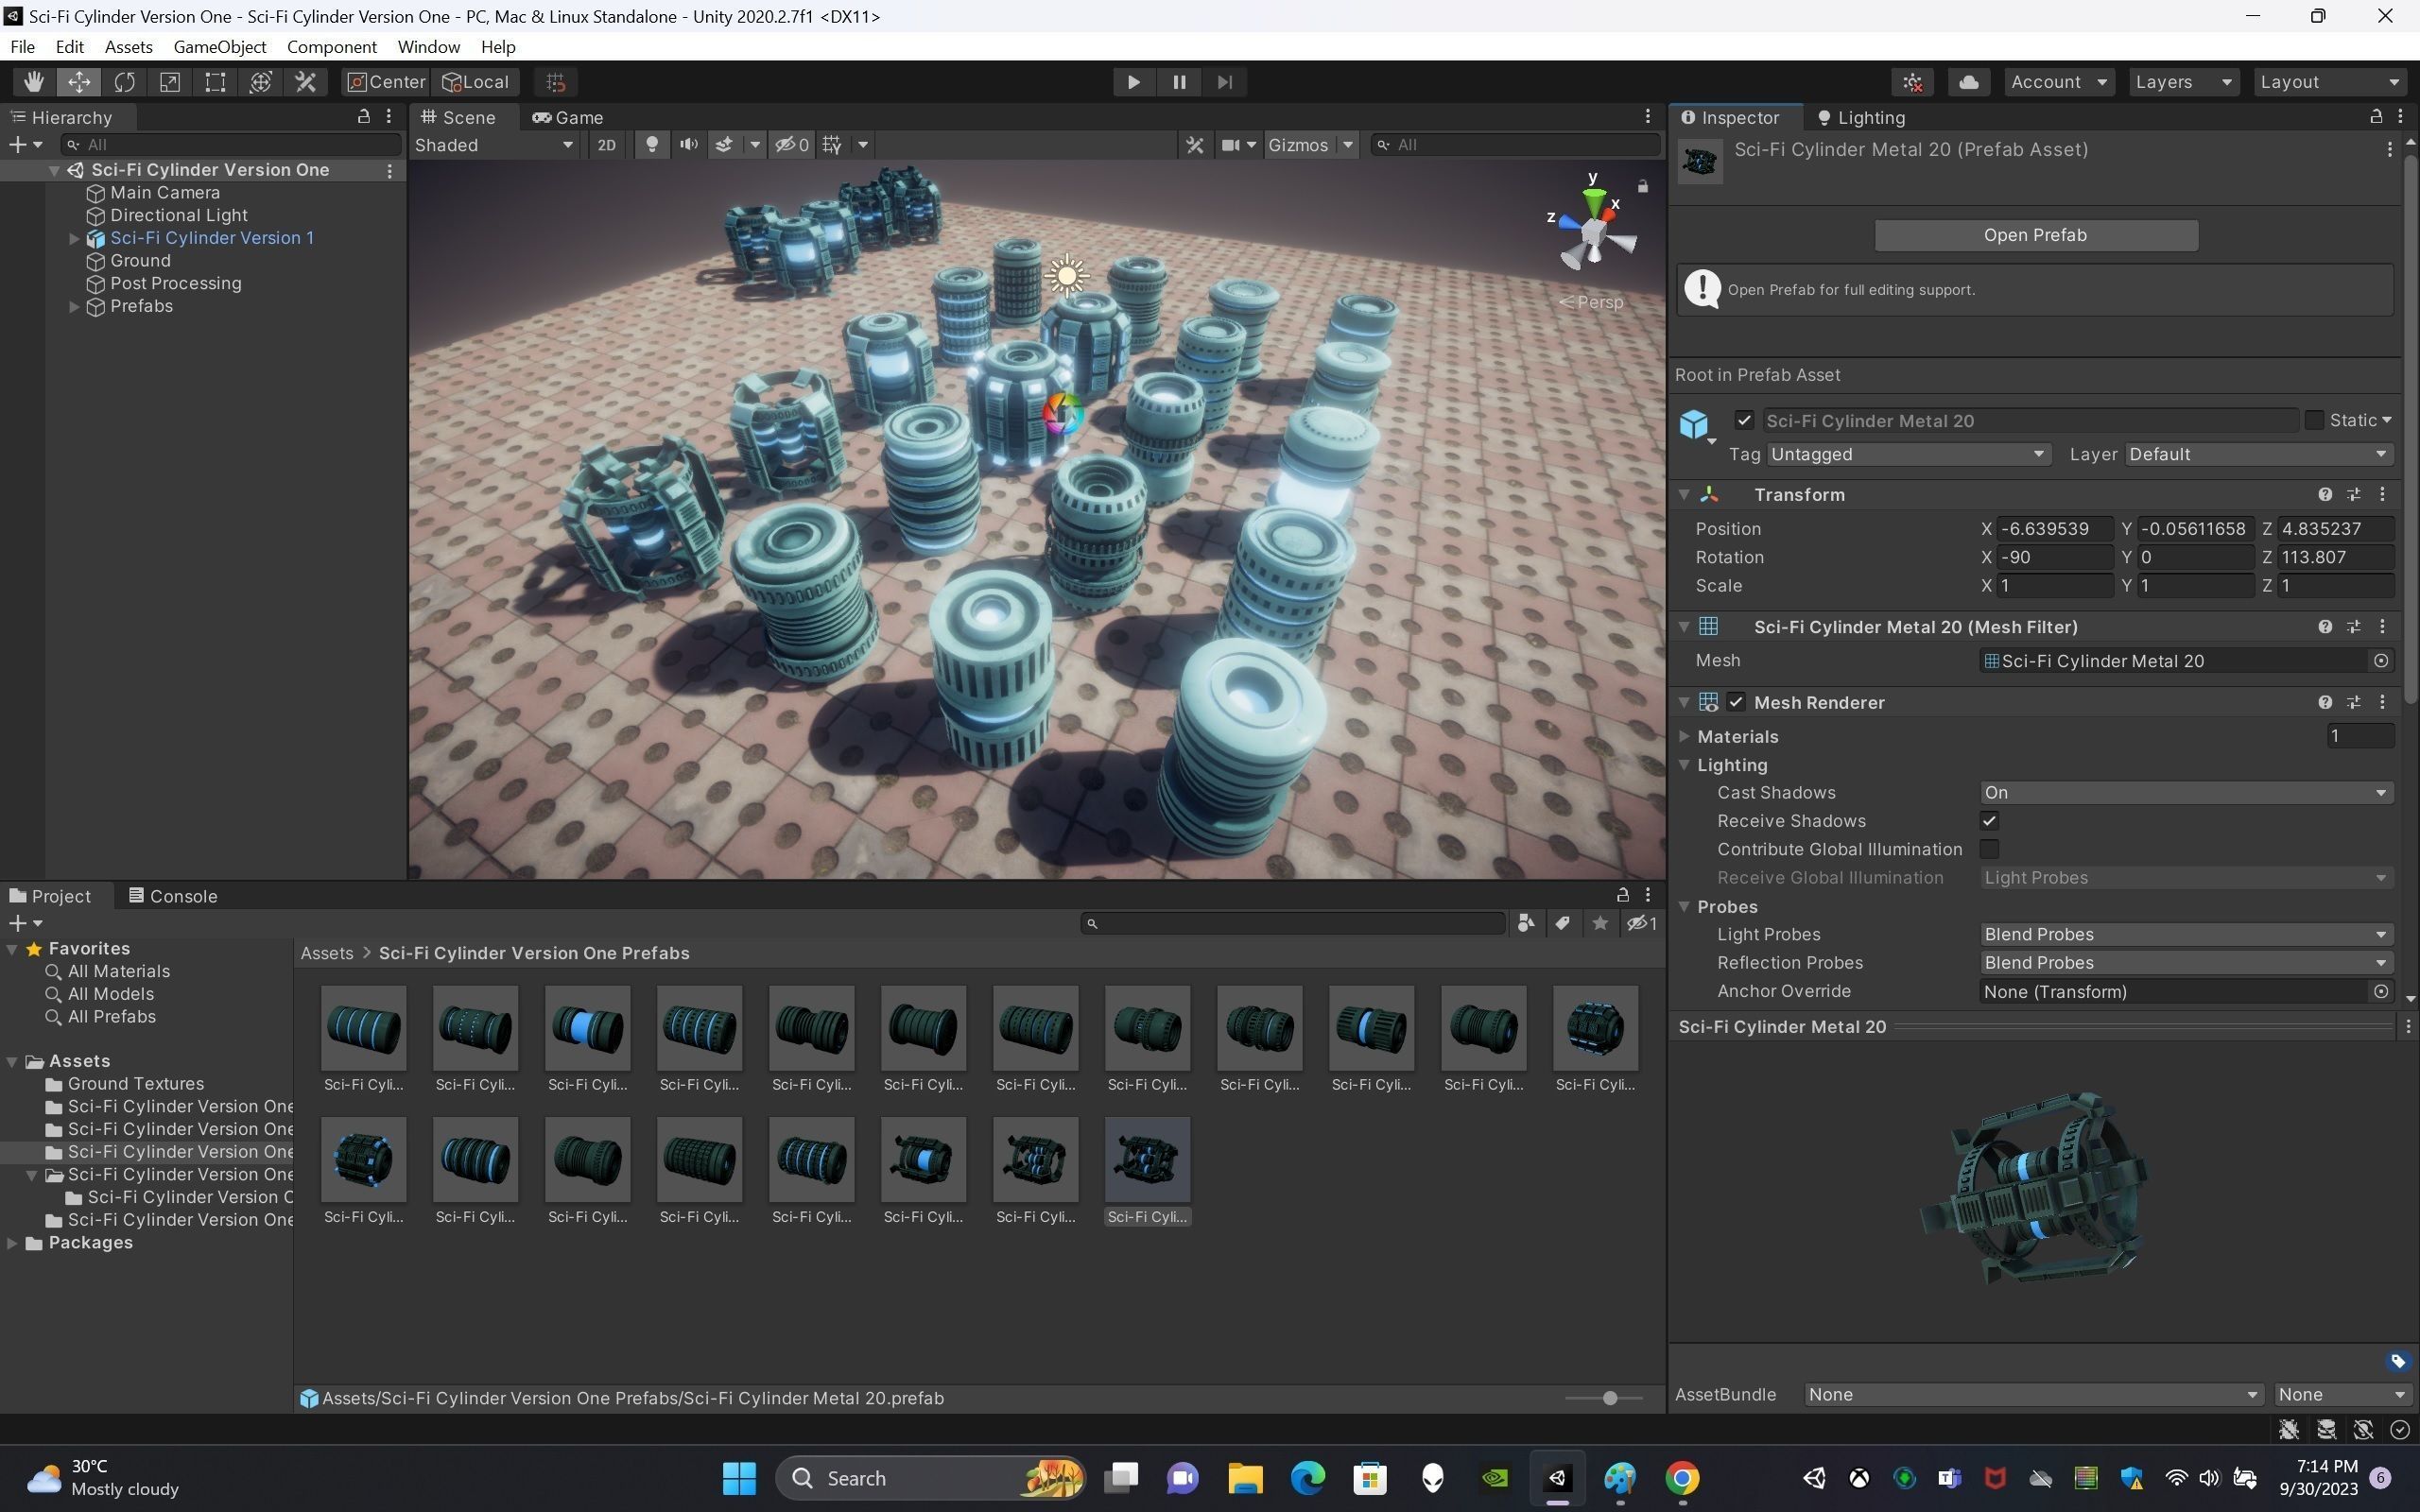Screen dimensions: 2420x1512
Task: Select the Scale tool
Action: pyautogui.click(x=170, y=82)
